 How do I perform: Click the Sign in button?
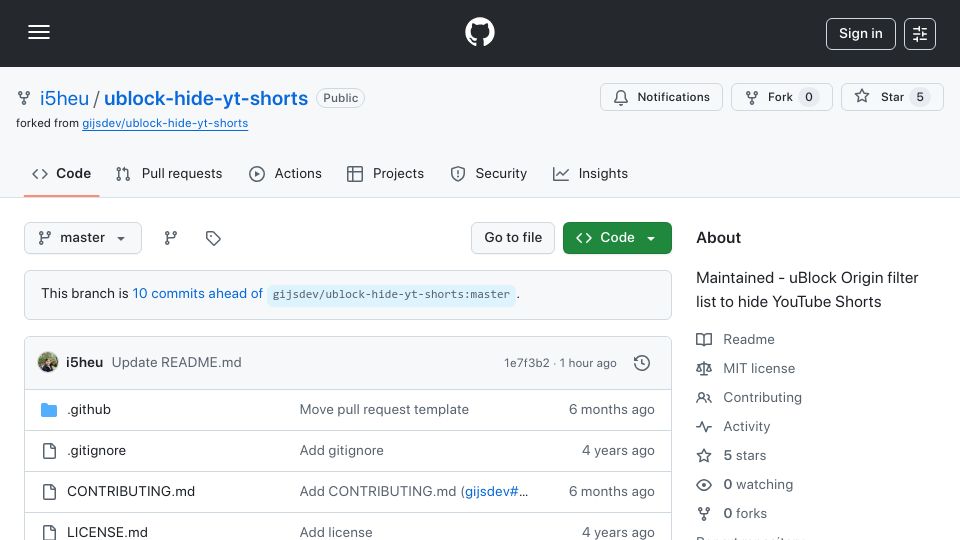tap(860, 34)
